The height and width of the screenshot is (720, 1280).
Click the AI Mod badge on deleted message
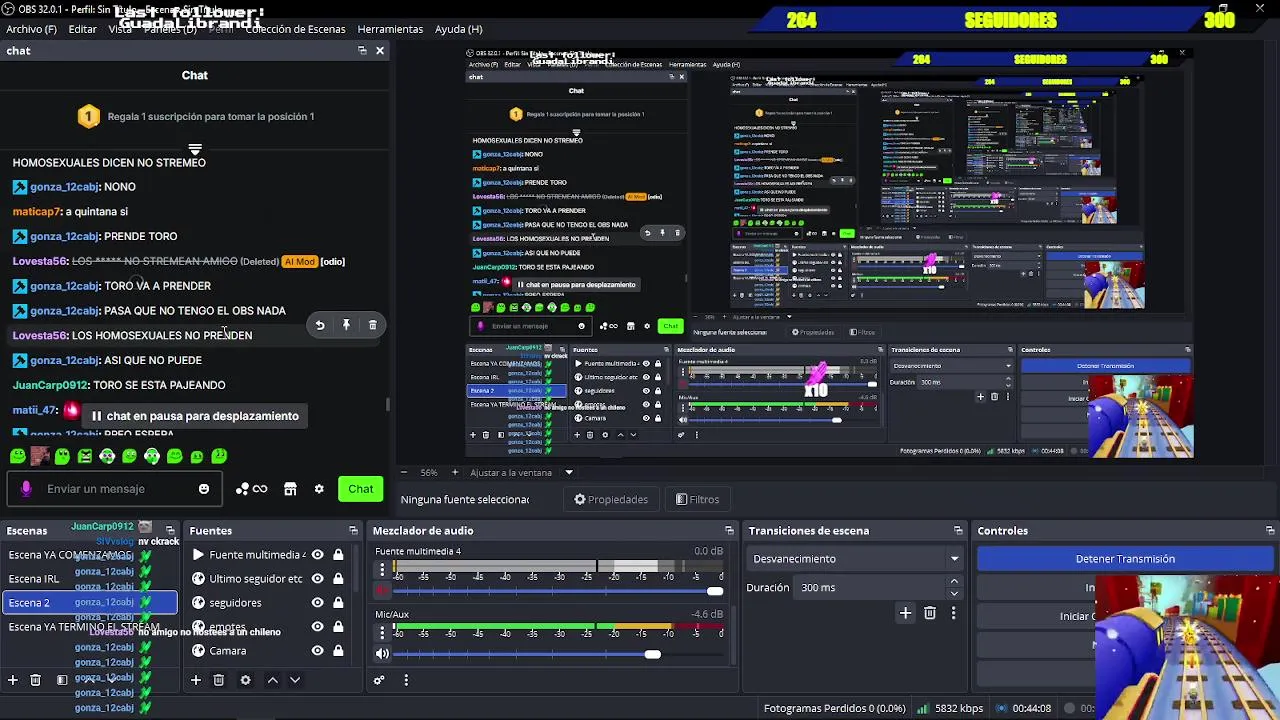(299, 261)
